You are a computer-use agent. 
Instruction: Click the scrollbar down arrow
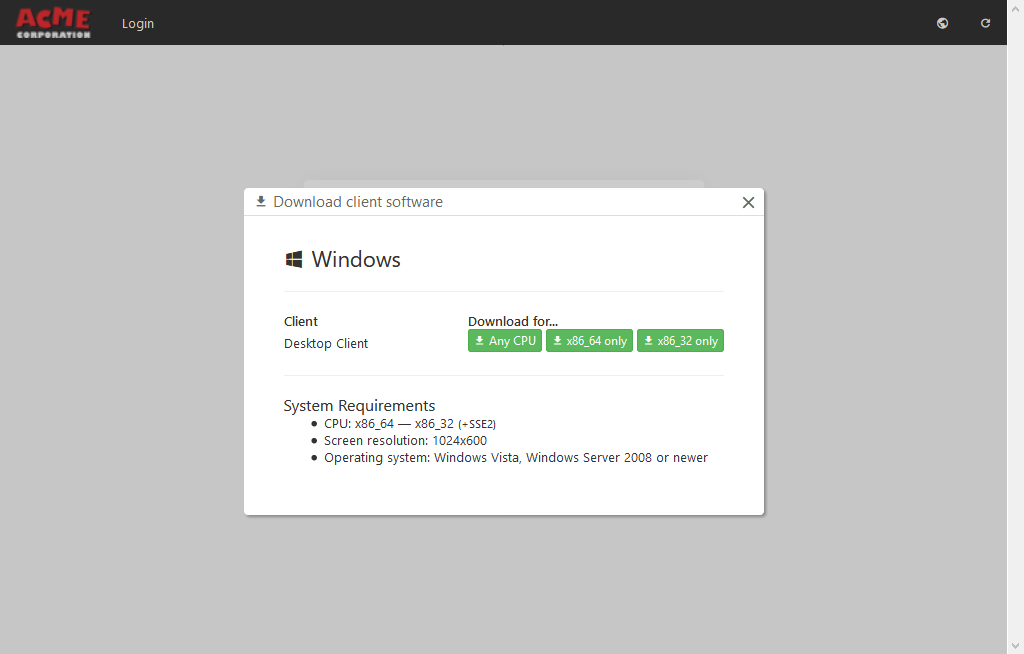[x=1016, y=646]
